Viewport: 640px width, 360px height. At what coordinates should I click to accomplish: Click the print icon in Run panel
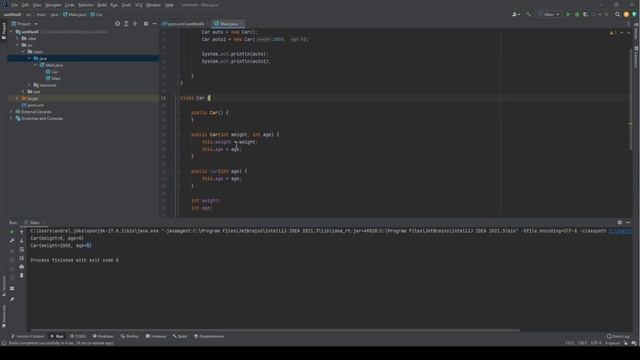pos(22,267)
